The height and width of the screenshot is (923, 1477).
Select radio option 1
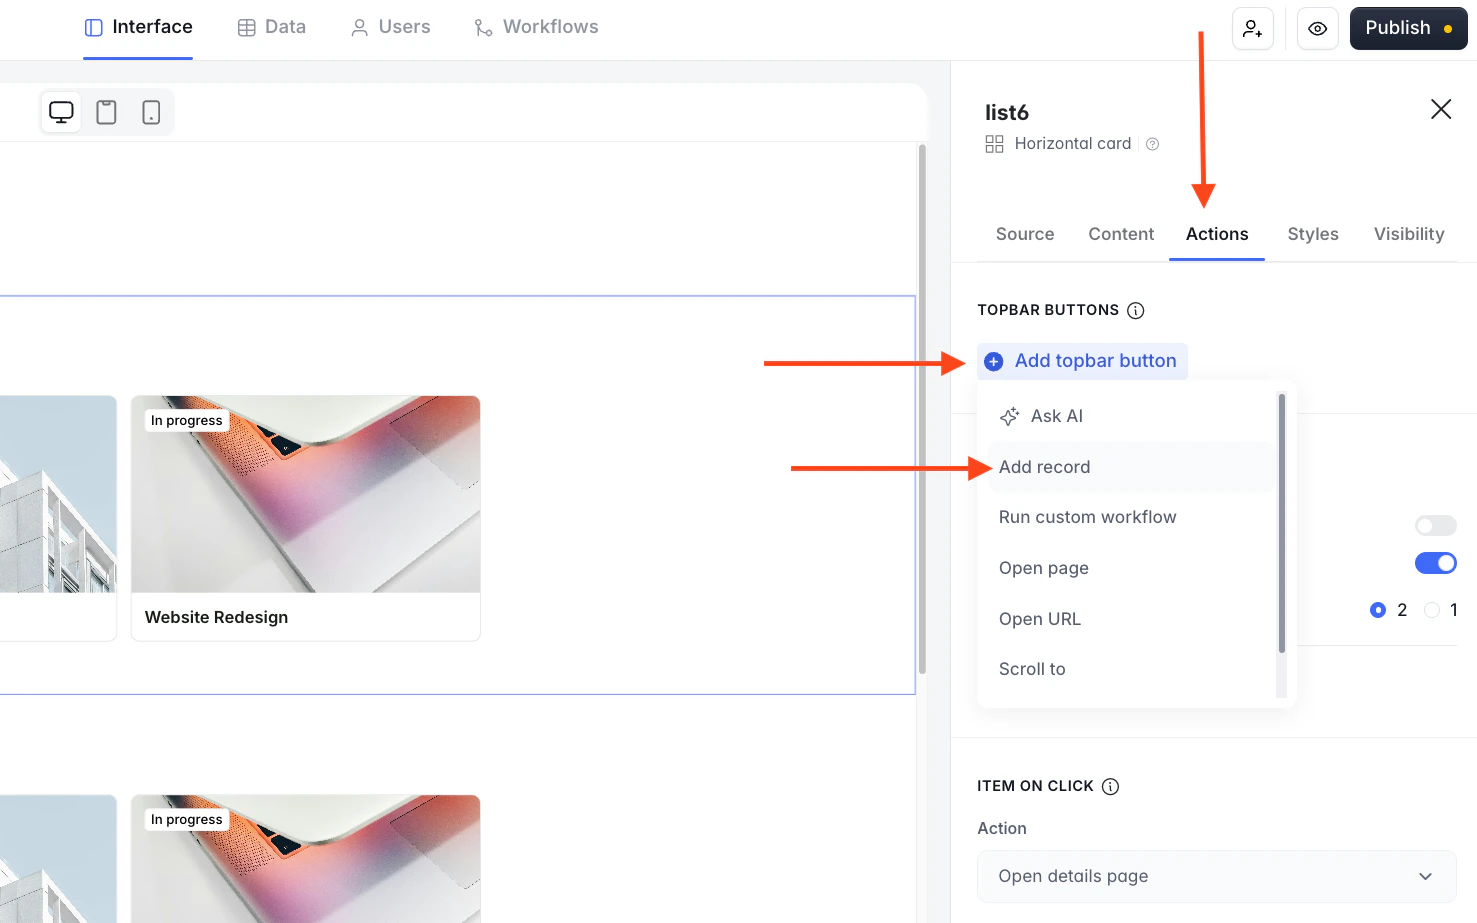(1432, 610)
